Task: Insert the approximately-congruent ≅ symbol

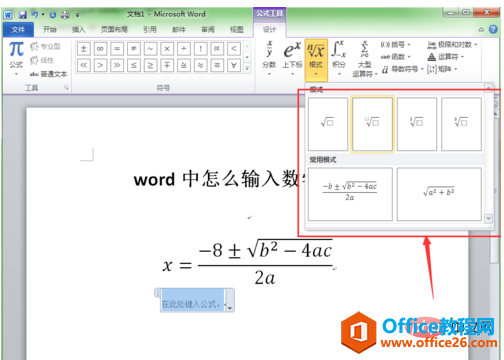Action: [x=184, y=65]
